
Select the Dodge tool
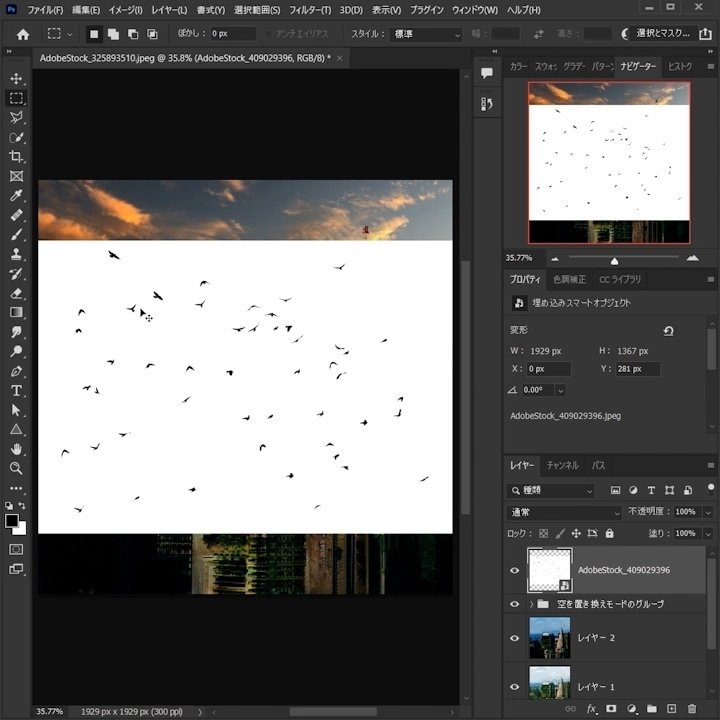pos(17,352)
